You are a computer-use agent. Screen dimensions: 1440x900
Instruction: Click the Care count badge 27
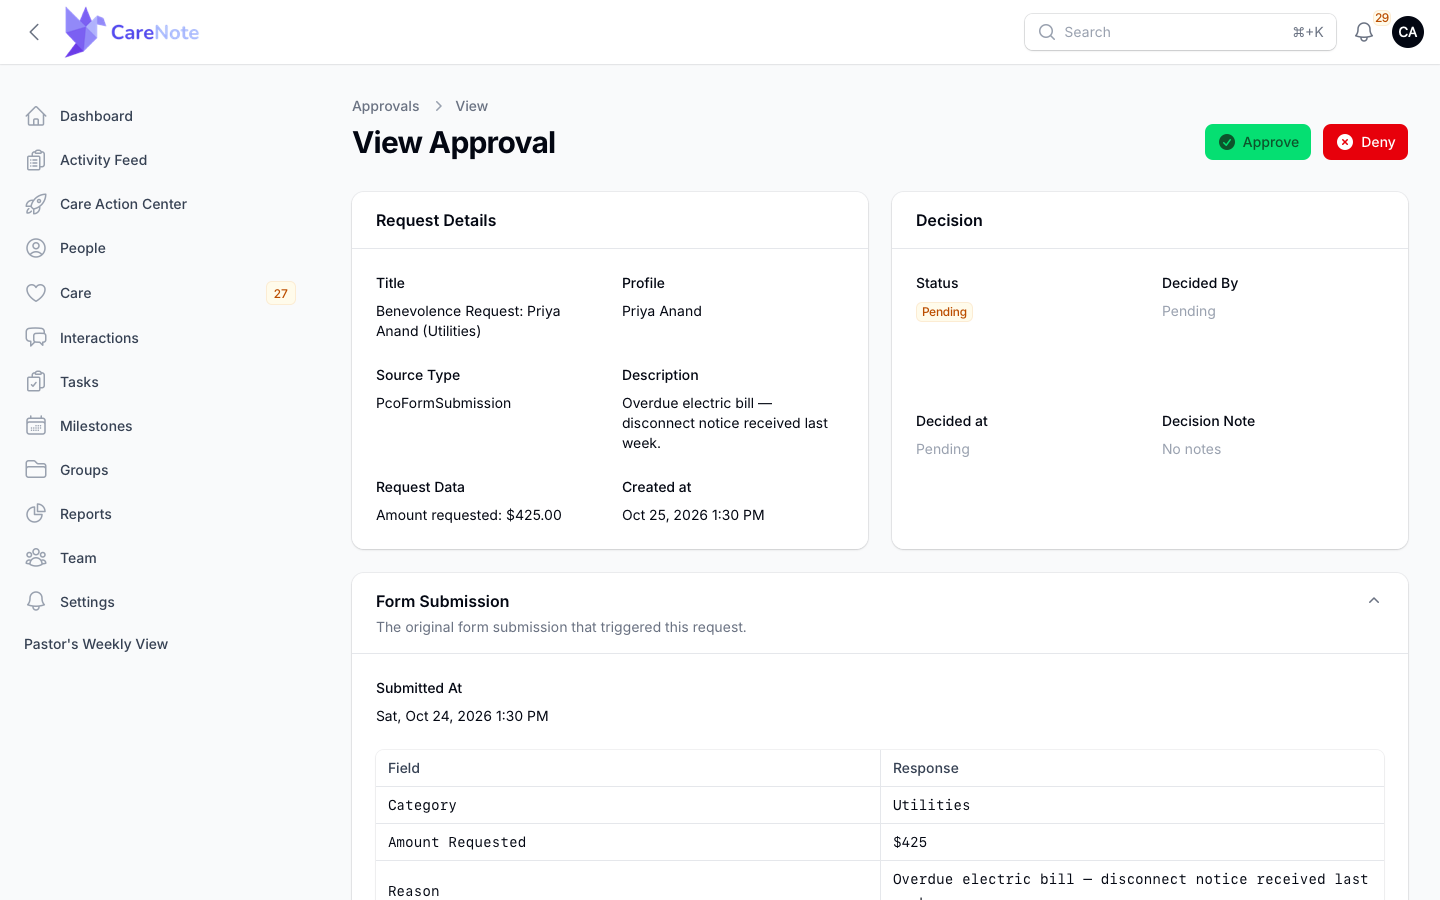tap(281, 293)
